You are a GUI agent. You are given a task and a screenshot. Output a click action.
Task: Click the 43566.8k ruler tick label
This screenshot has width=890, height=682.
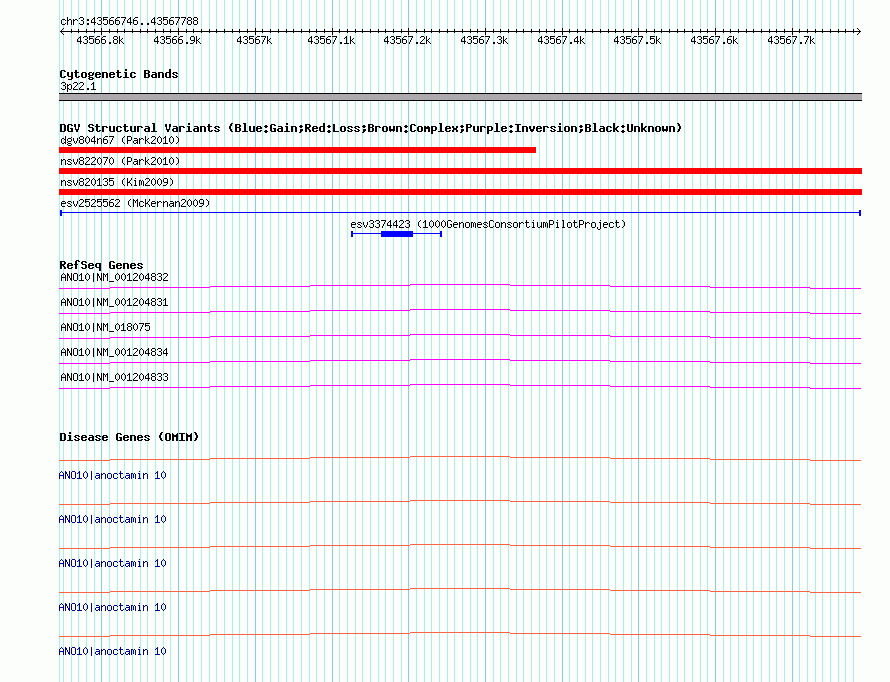(100, 41)
